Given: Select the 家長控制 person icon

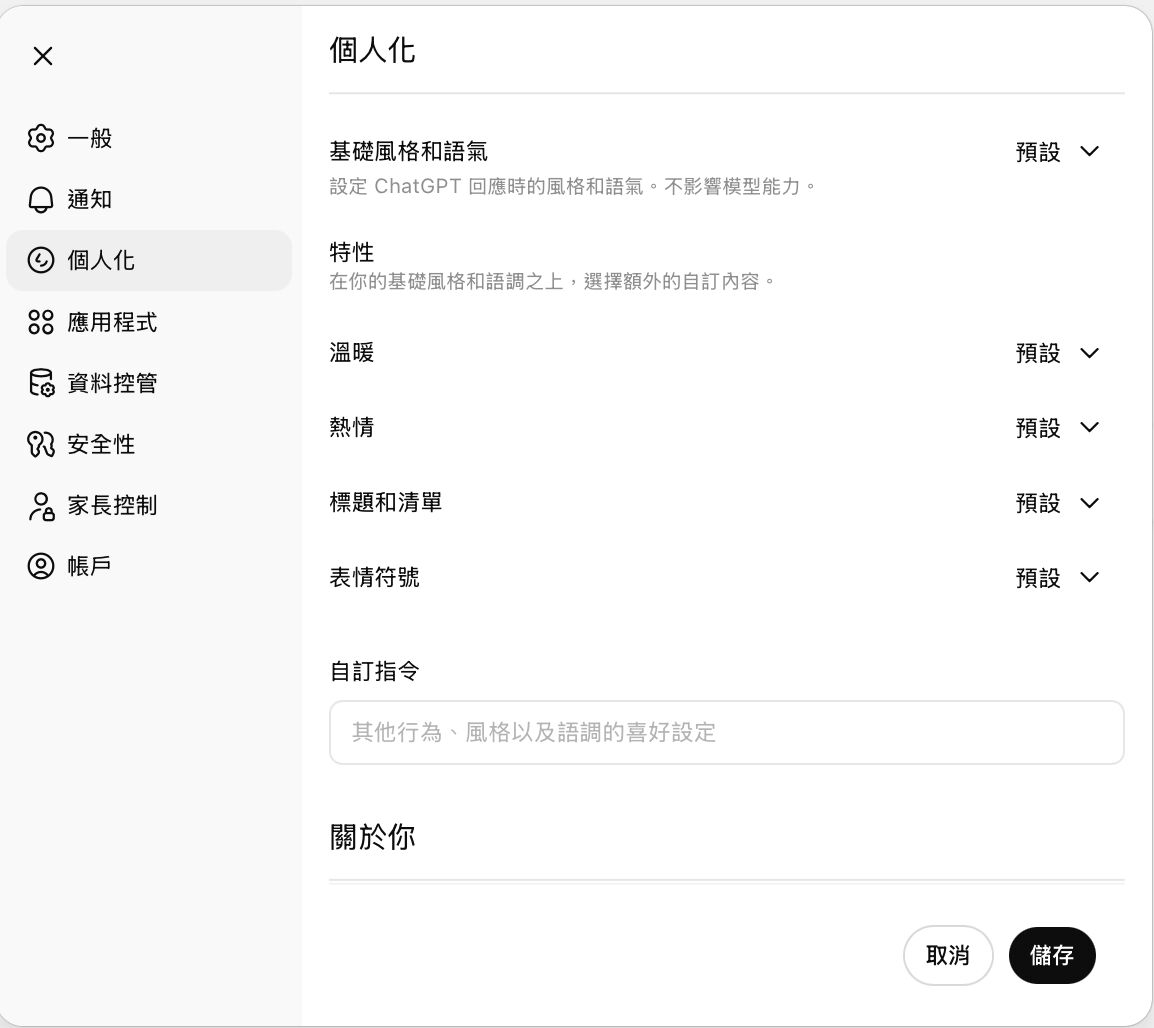Looking at the screenshot, I should point(41,506).
